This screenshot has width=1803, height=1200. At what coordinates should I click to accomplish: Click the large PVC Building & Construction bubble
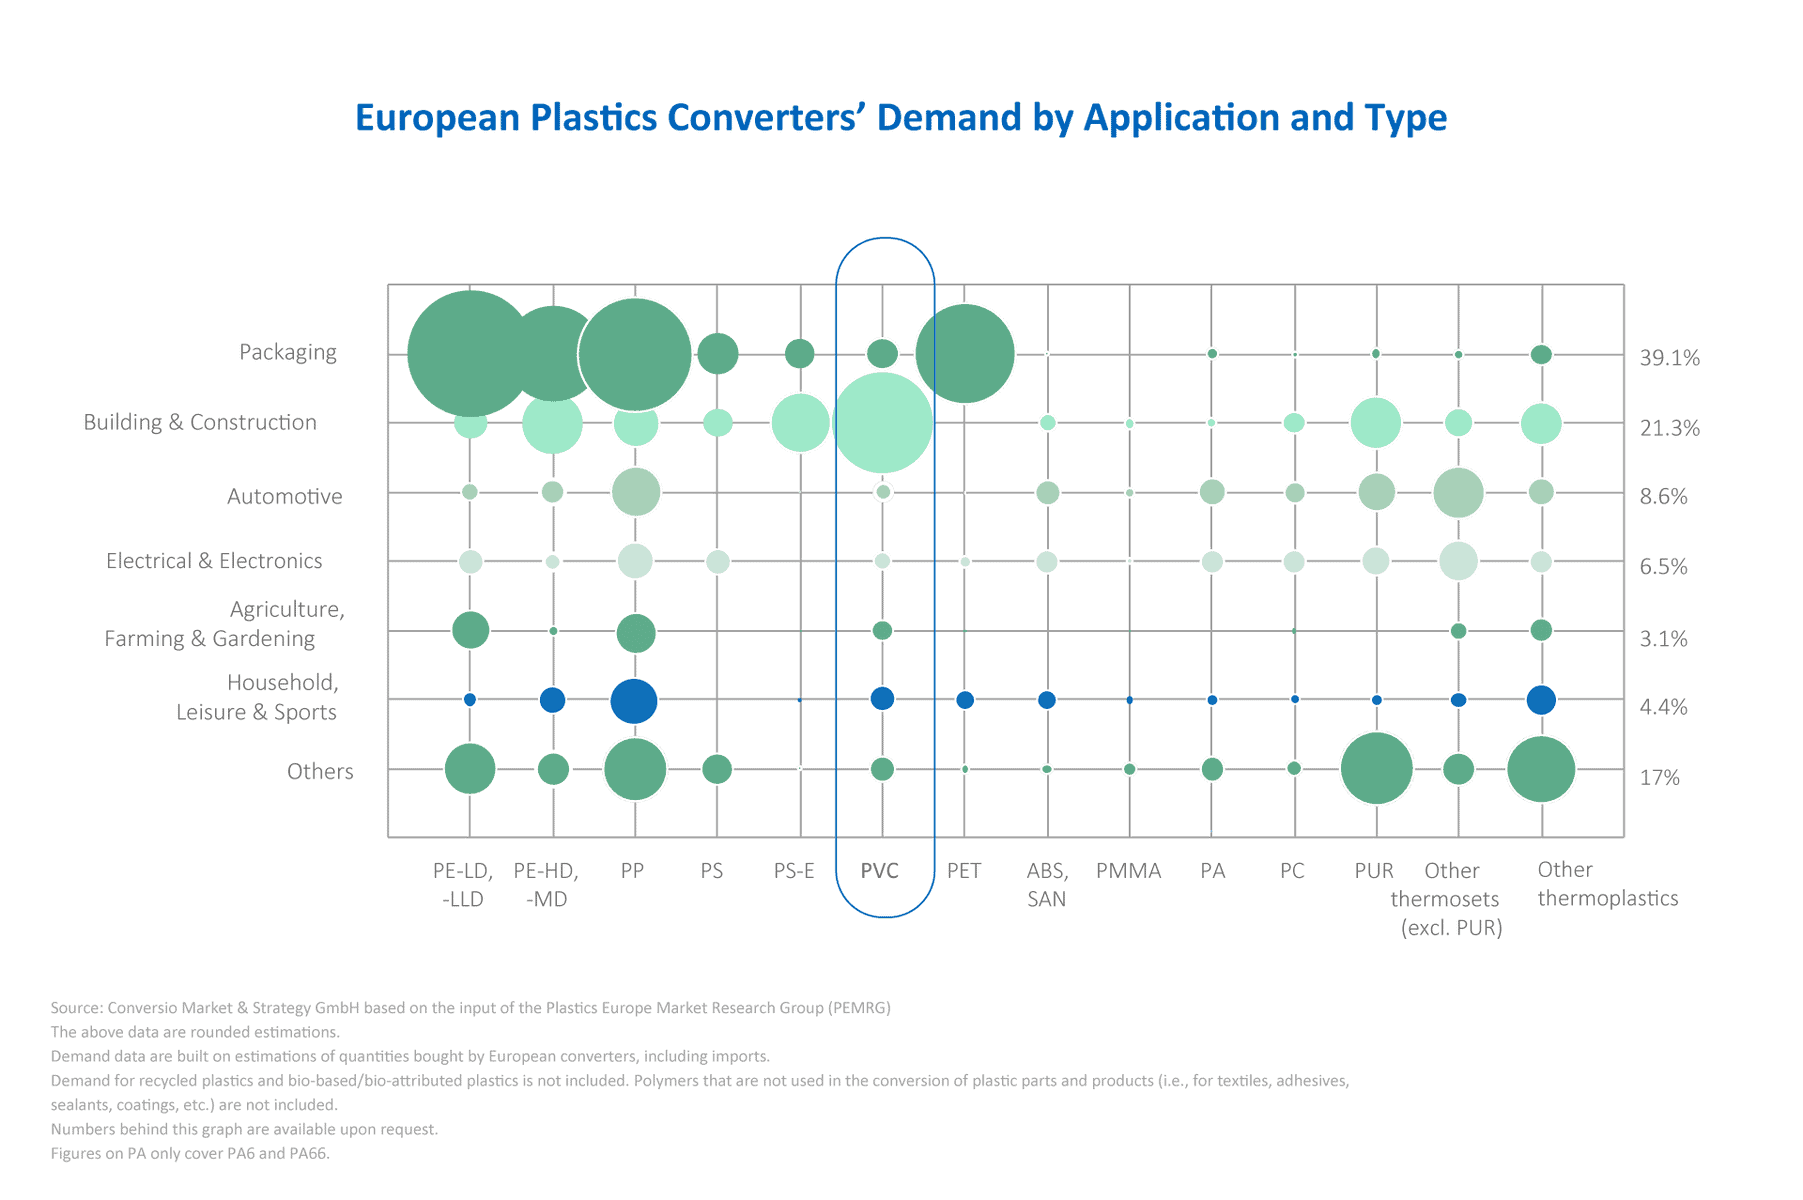point(882,423)
